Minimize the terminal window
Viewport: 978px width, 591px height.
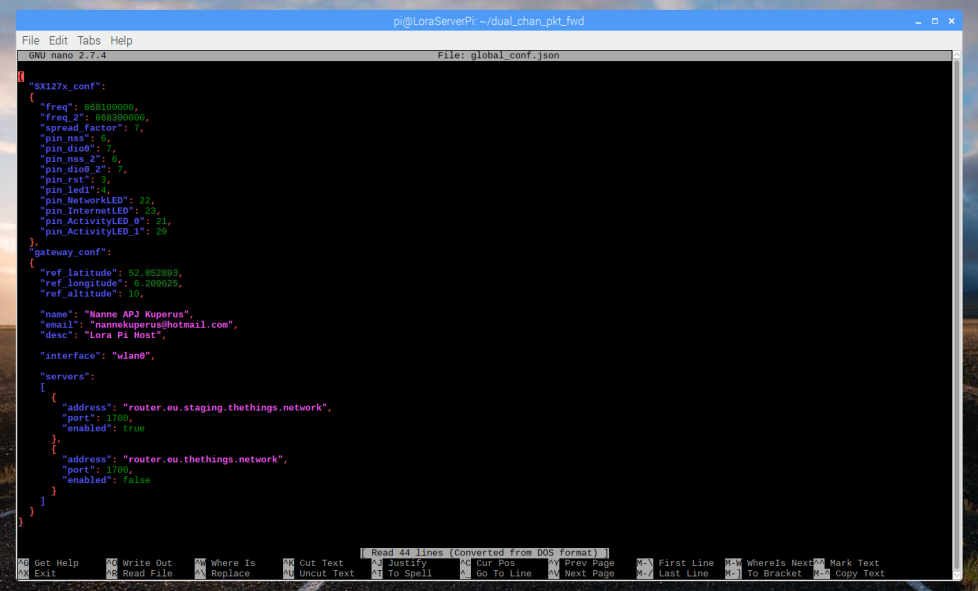(919, 22)
